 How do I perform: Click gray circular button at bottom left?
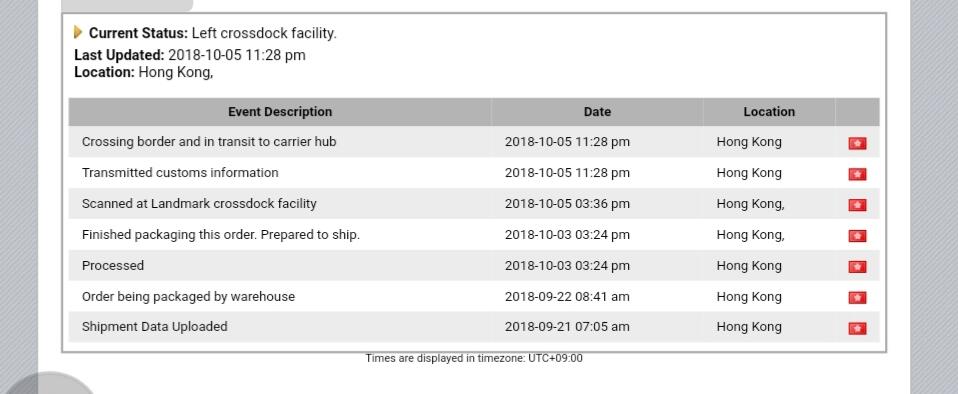click(50, 383)
